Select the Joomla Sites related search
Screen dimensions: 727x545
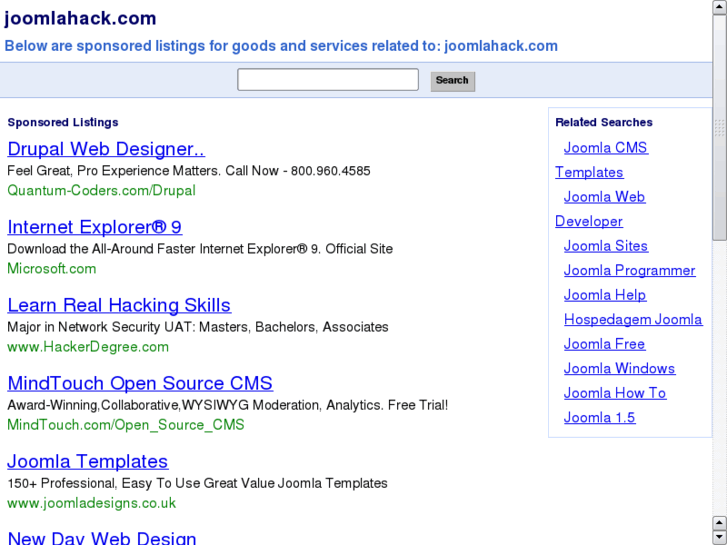pyautogui.click(x=606, y=246)
